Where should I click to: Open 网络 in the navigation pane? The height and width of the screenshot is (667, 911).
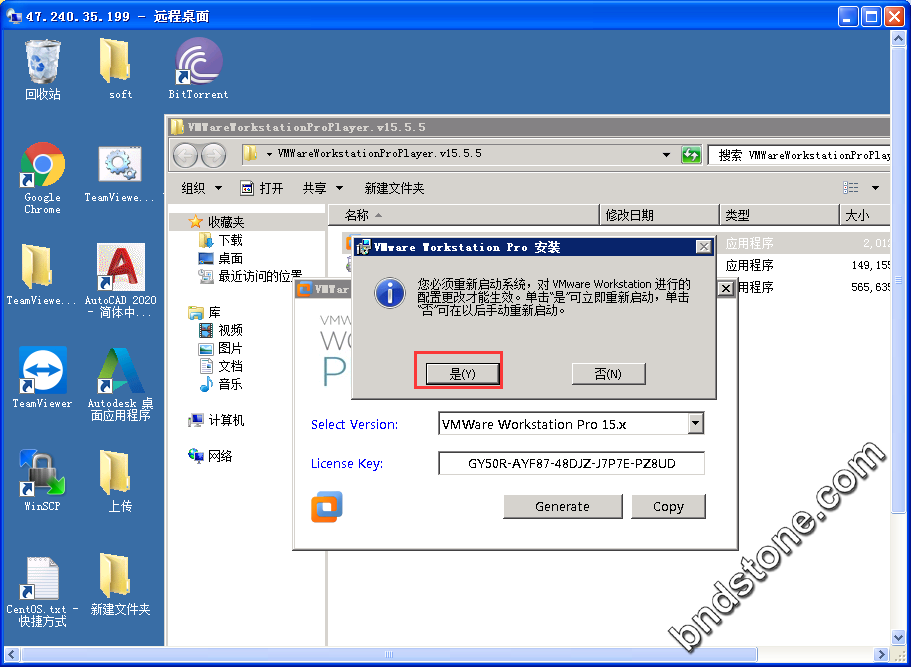click(x=210, y=456)
